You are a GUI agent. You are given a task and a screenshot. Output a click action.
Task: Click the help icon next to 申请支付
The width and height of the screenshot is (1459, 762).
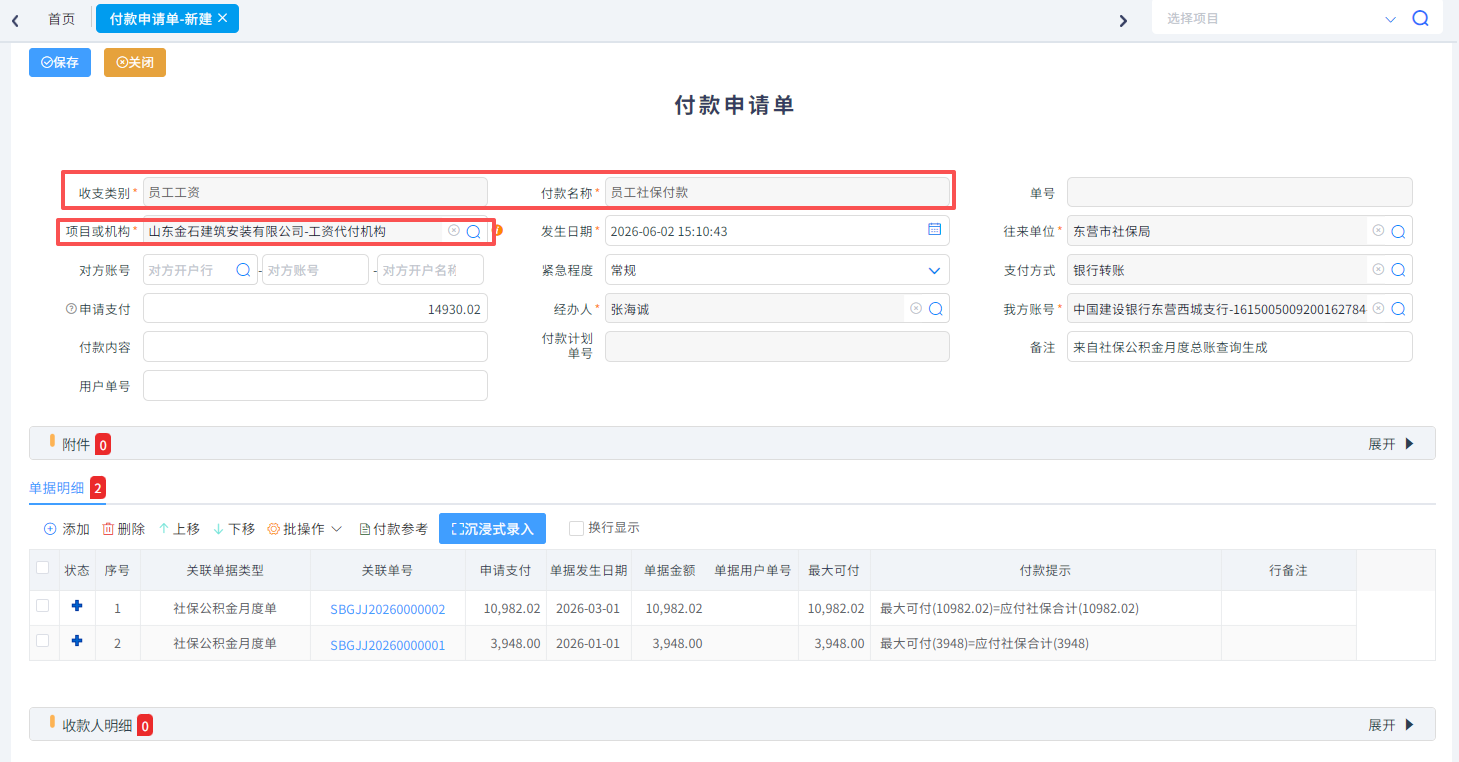[71, 309]
